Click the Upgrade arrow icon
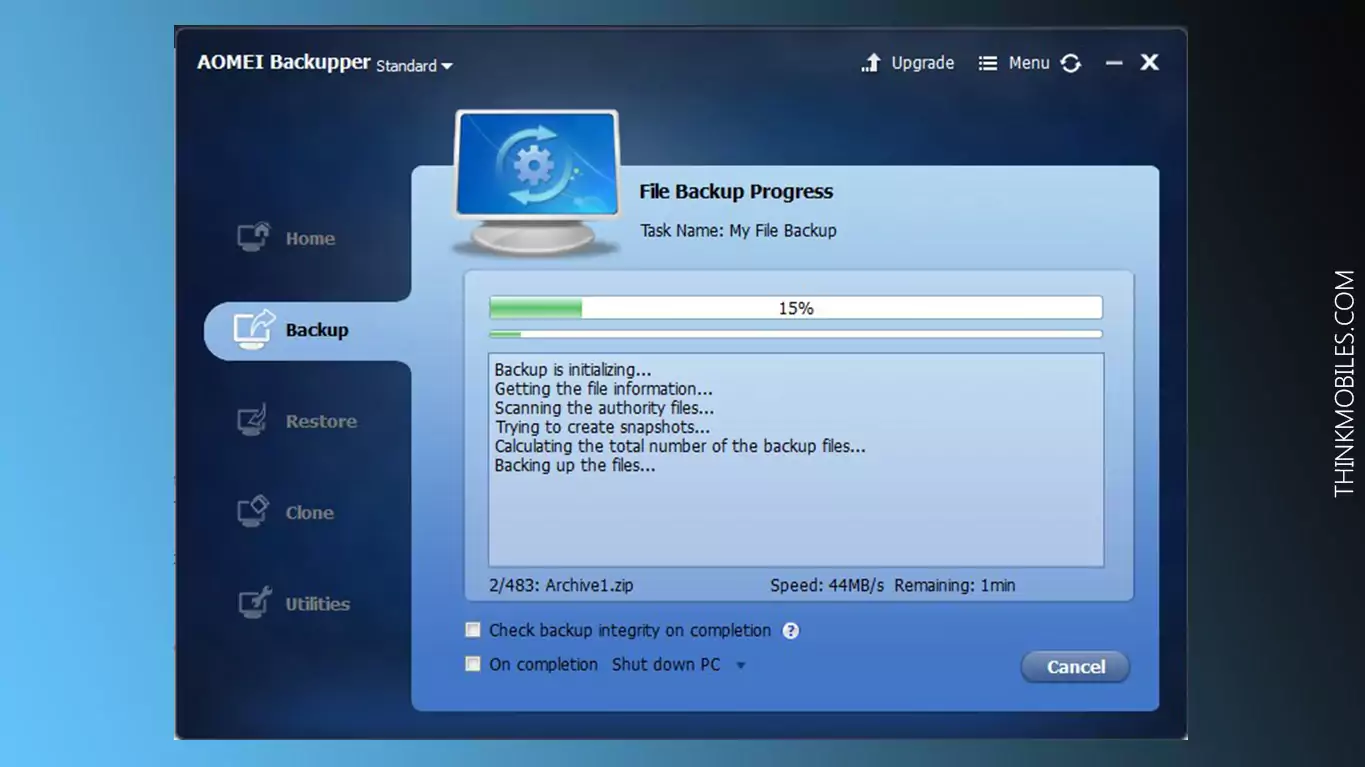 point(871,63)
